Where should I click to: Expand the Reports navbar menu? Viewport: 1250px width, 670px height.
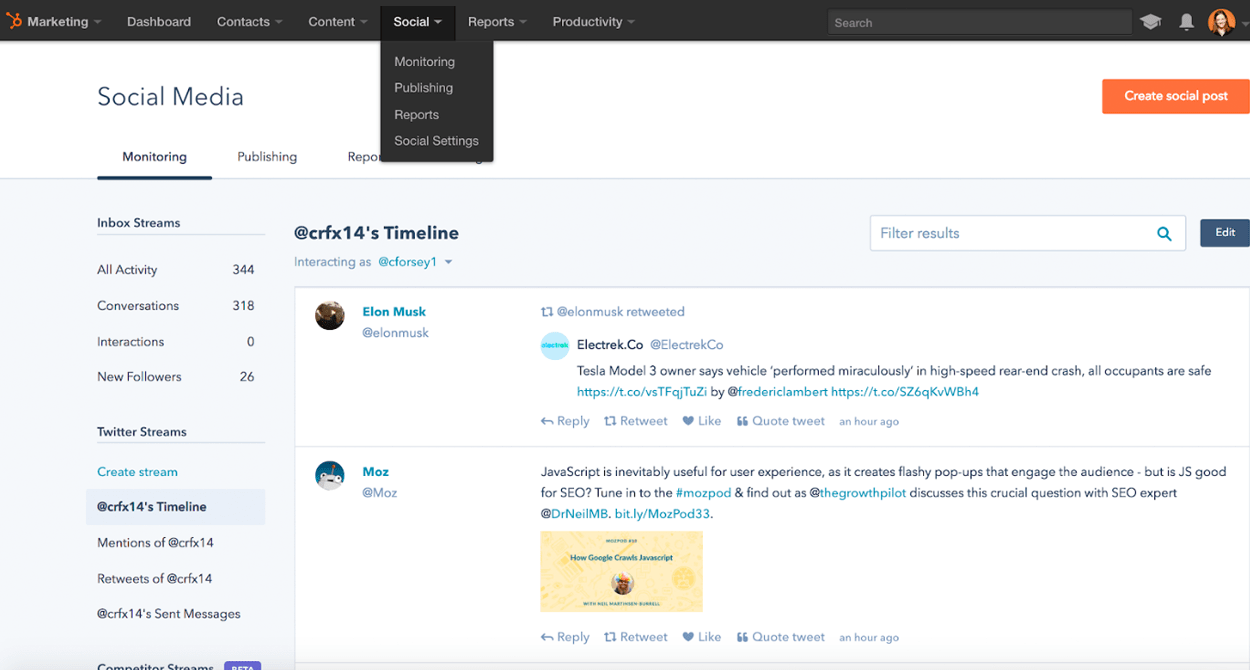point(497,22)
